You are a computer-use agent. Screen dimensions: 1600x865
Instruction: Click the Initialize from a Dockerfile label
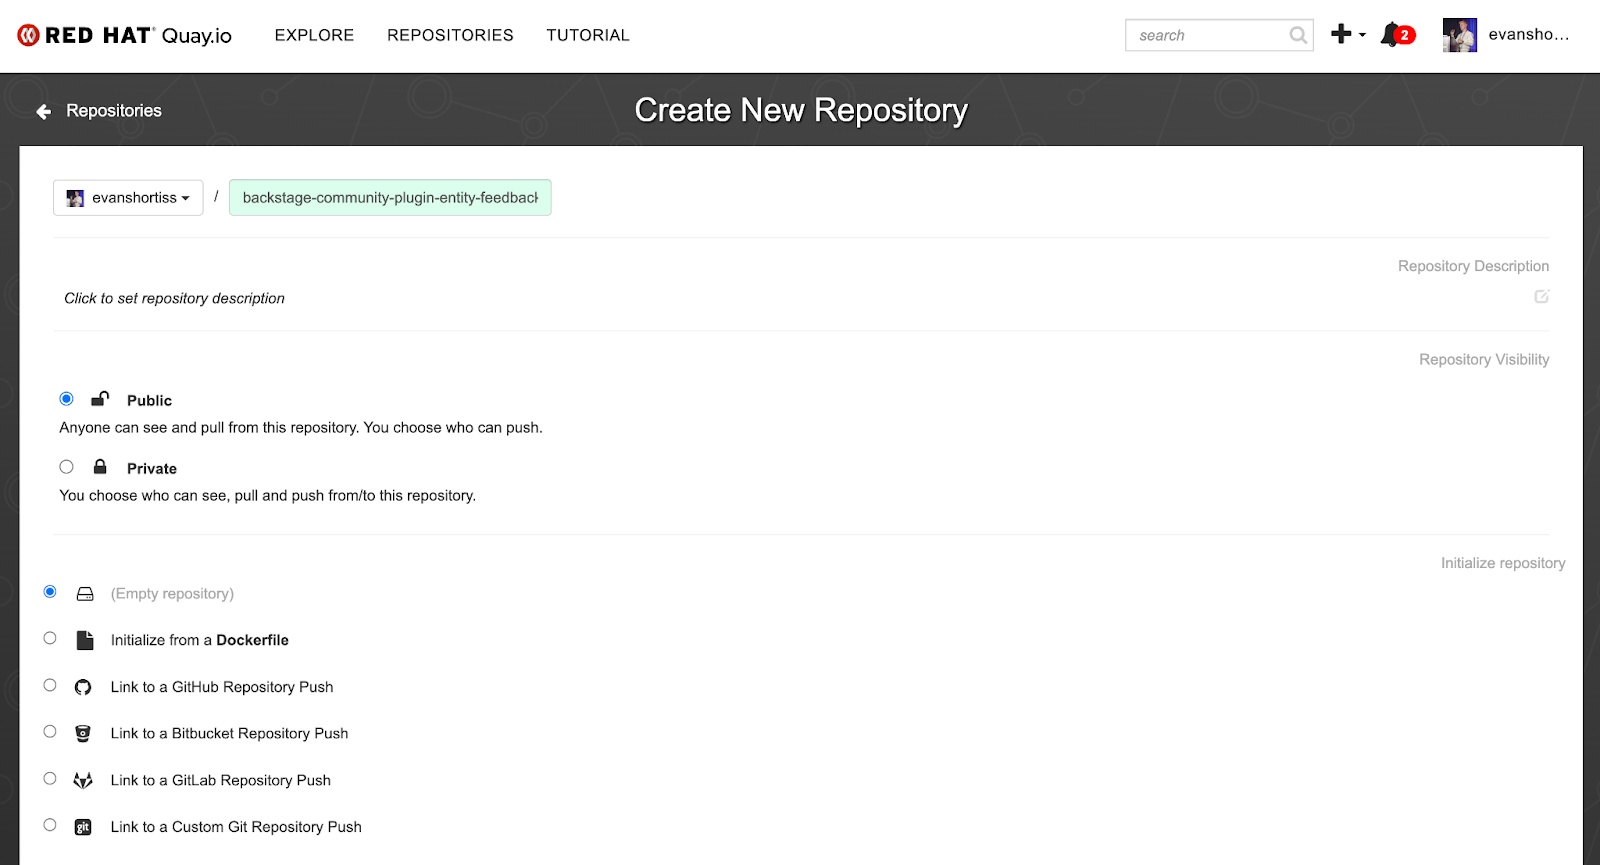(x=200, y=640)
